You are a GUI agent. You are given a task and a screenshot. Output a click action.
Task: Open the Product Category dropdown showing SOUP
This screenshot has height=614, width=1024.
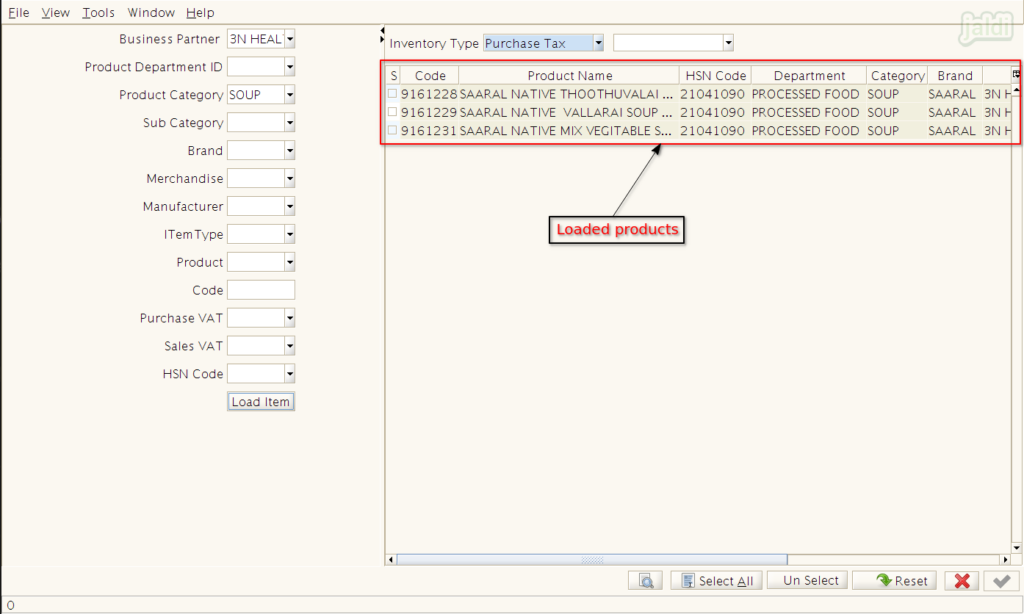click(290, 95)
